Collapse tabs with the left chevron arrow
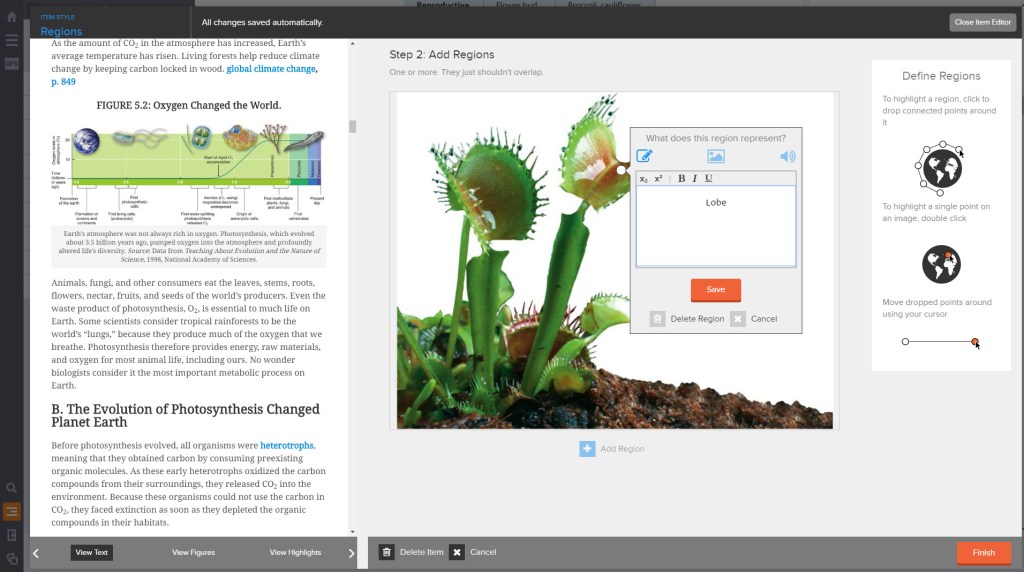Viewport: 1024px width, 572px height. [36, 553]
